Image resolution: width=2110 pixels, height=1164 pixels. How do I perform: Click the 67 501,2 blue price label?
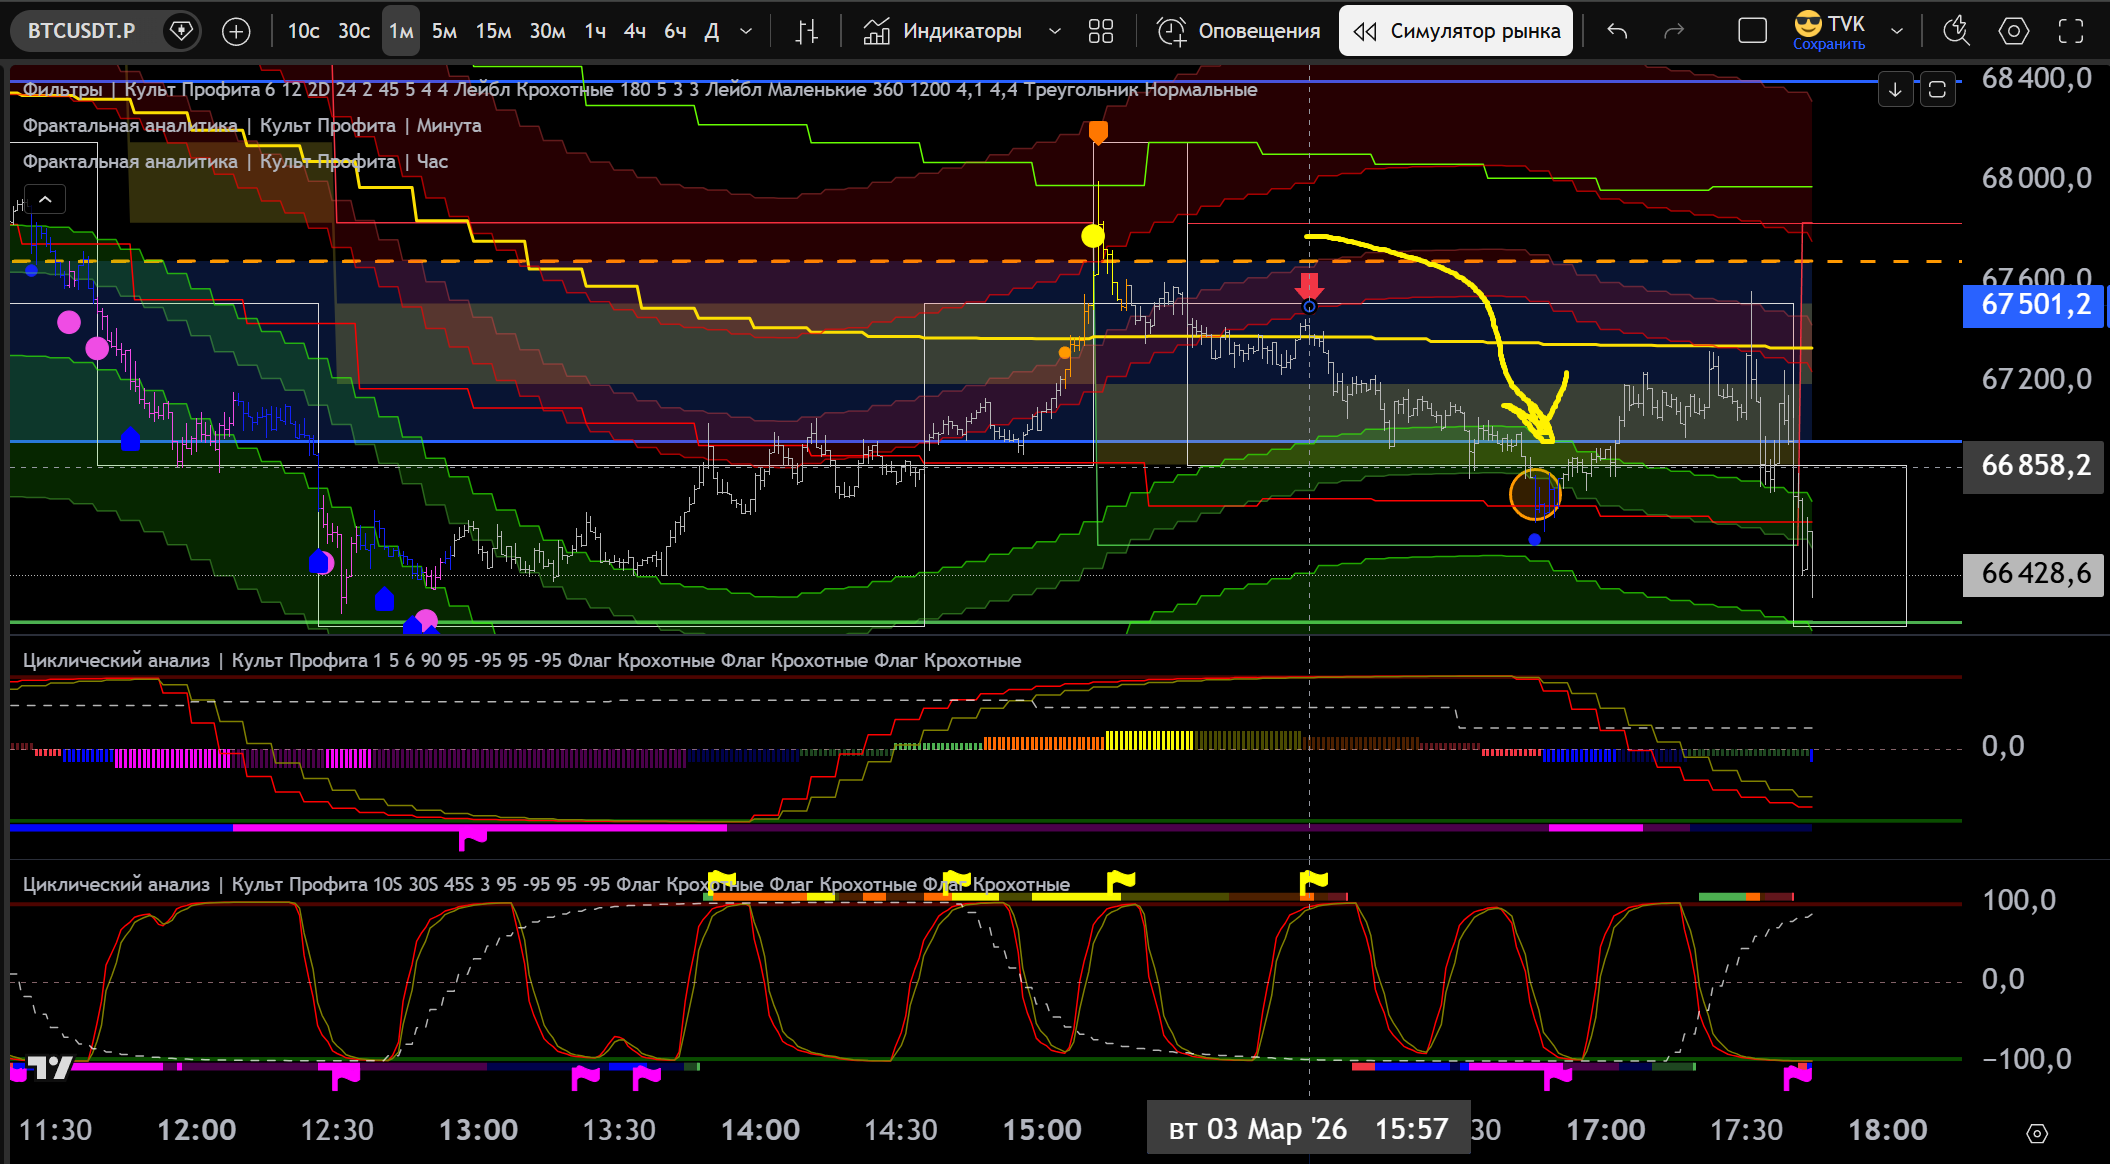[x=2035, y=305]
